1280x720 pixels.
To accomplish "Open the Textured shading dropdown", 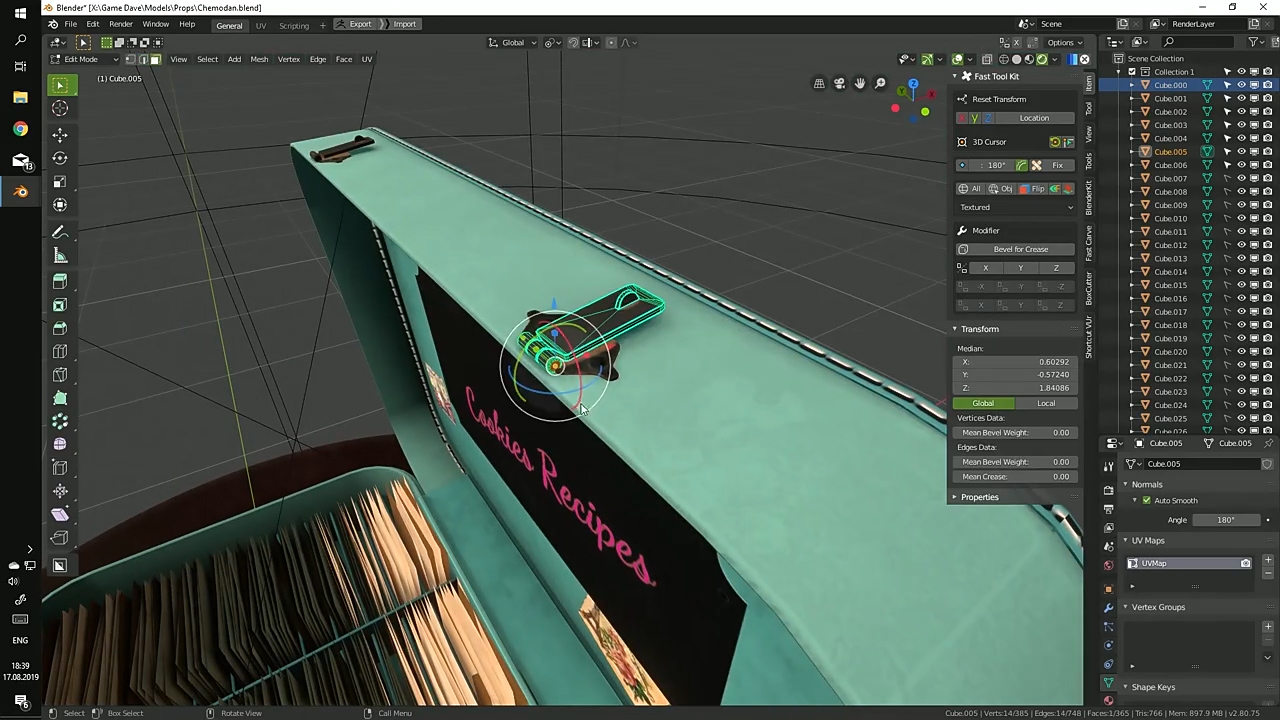I will pyautogui.click(x=1016, y=207).
